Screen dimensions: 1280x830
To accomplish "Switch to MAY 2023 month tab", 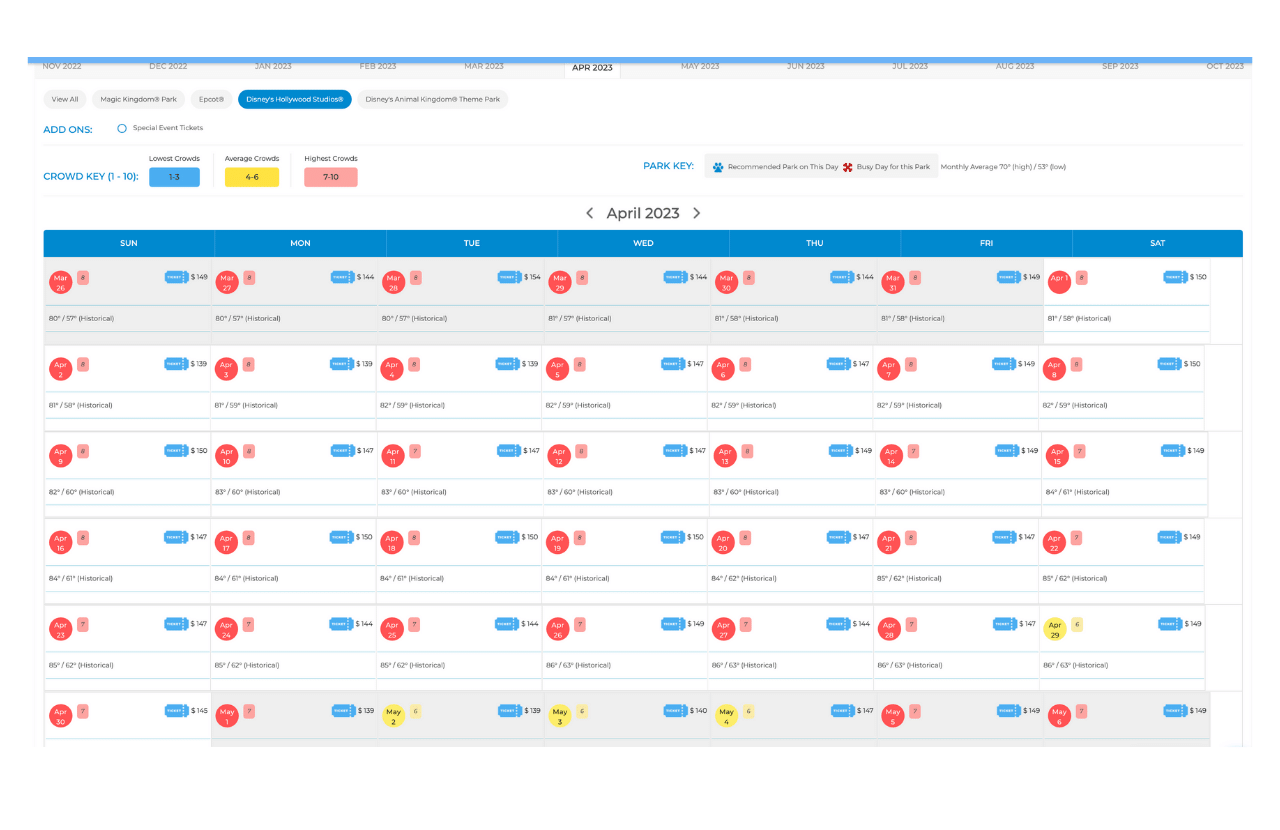I will (700, 66).
